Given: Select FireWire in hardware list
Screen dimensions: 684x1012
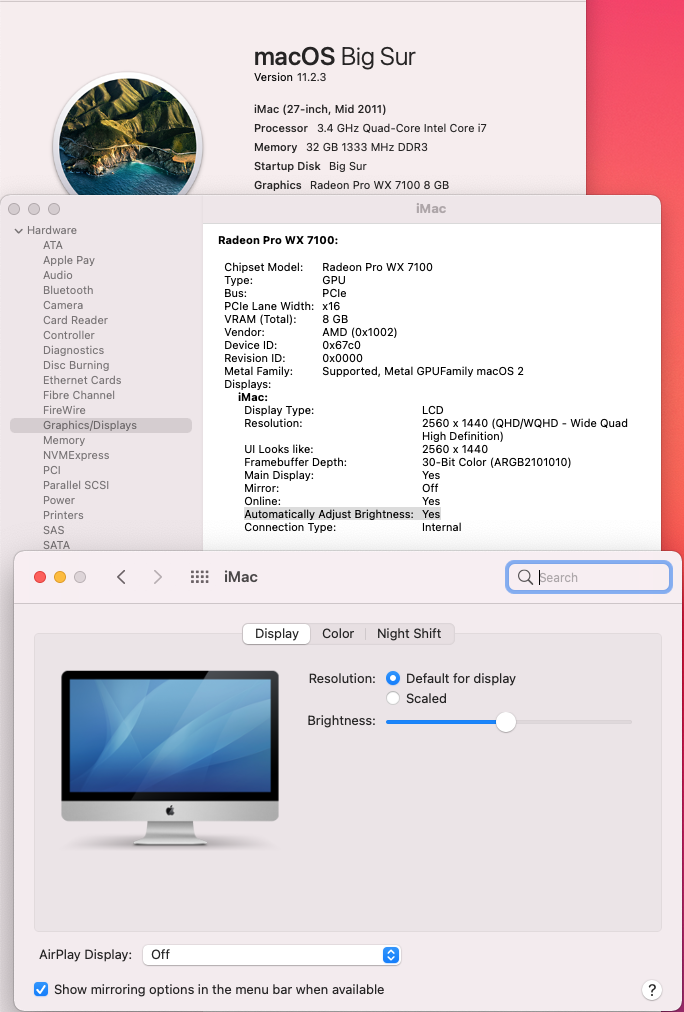Looking at the screenshot, I should (x=64, y=410).
